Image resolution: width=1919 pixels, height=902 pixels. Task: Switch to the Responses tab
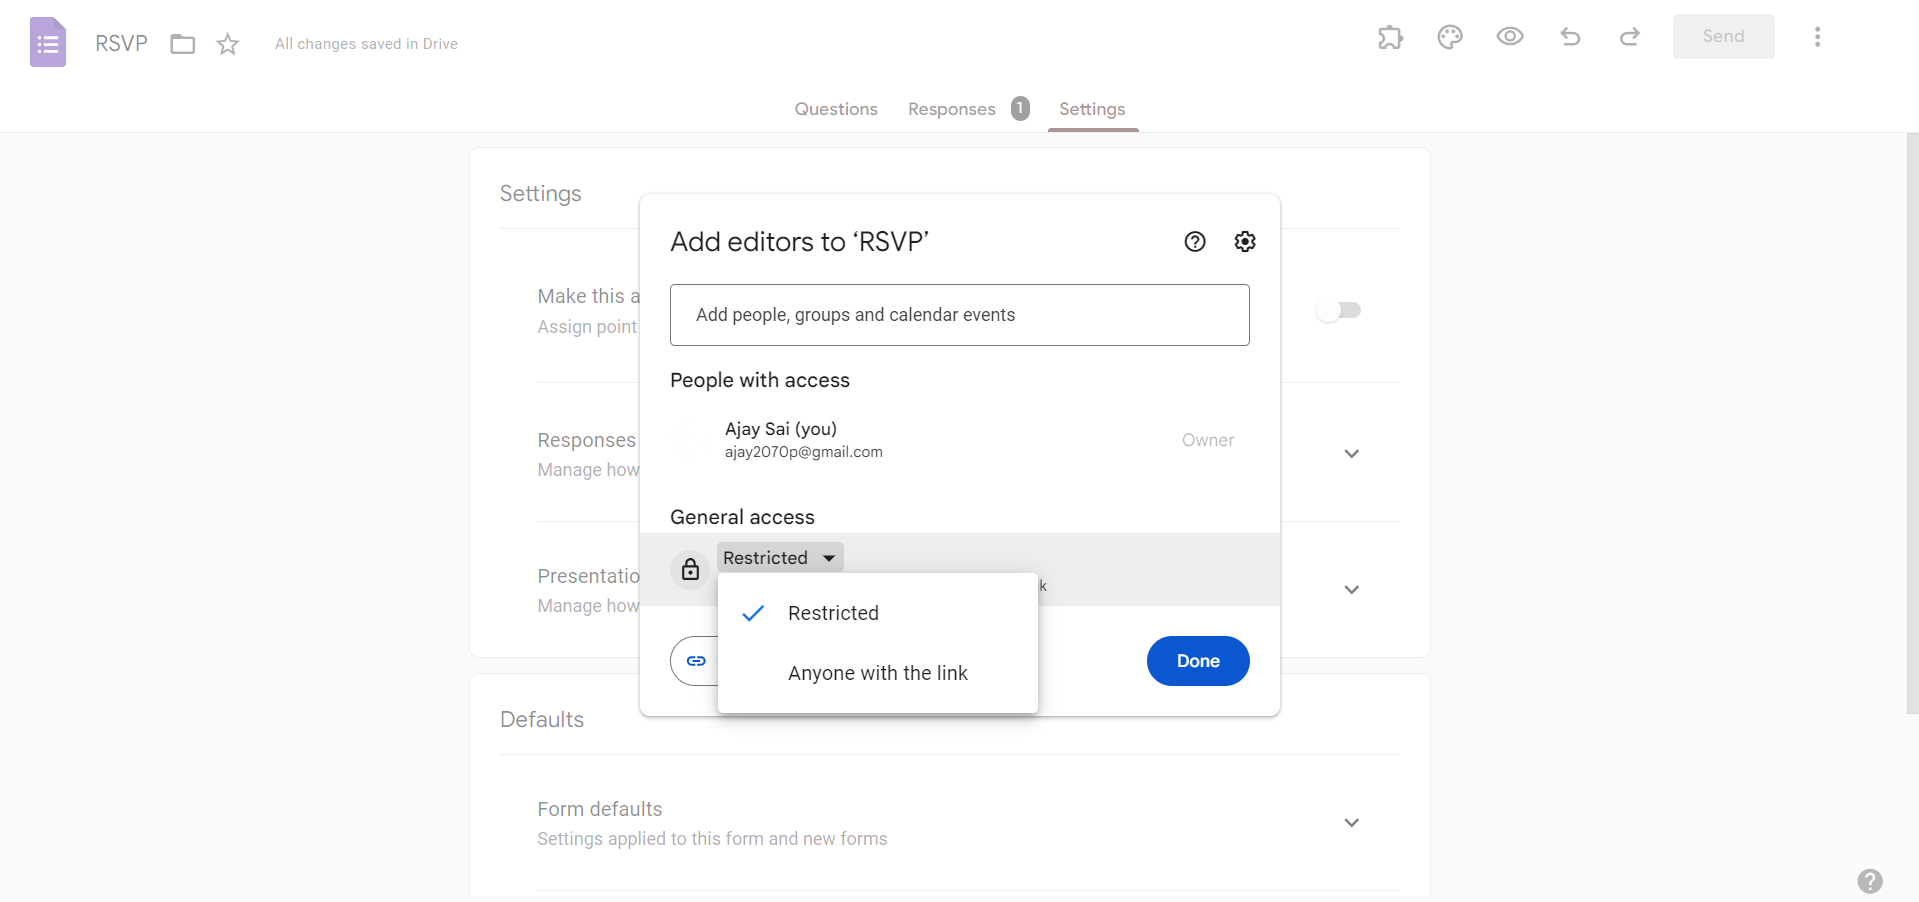[952, 109]
